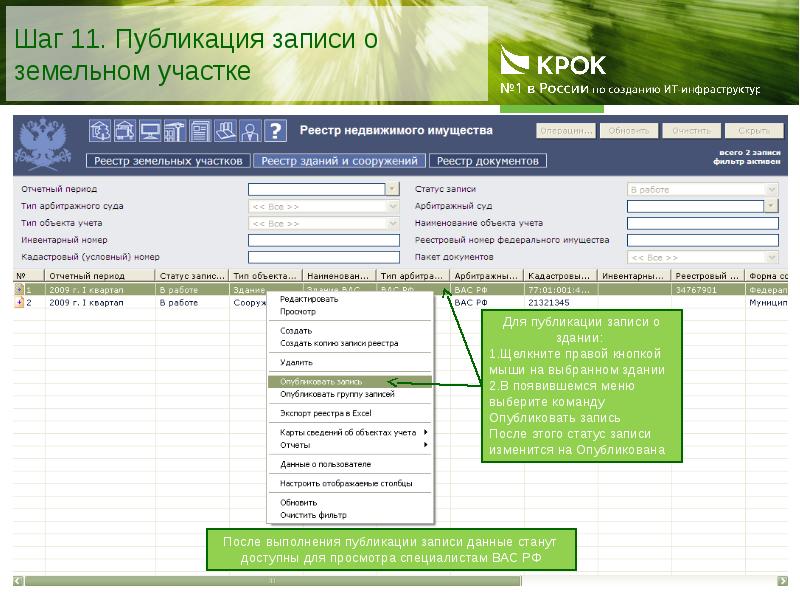The height and width of the screenshot is (600, 800).
Task: Click the document sheet toolbar icon
Action: [x=200, y=131]
